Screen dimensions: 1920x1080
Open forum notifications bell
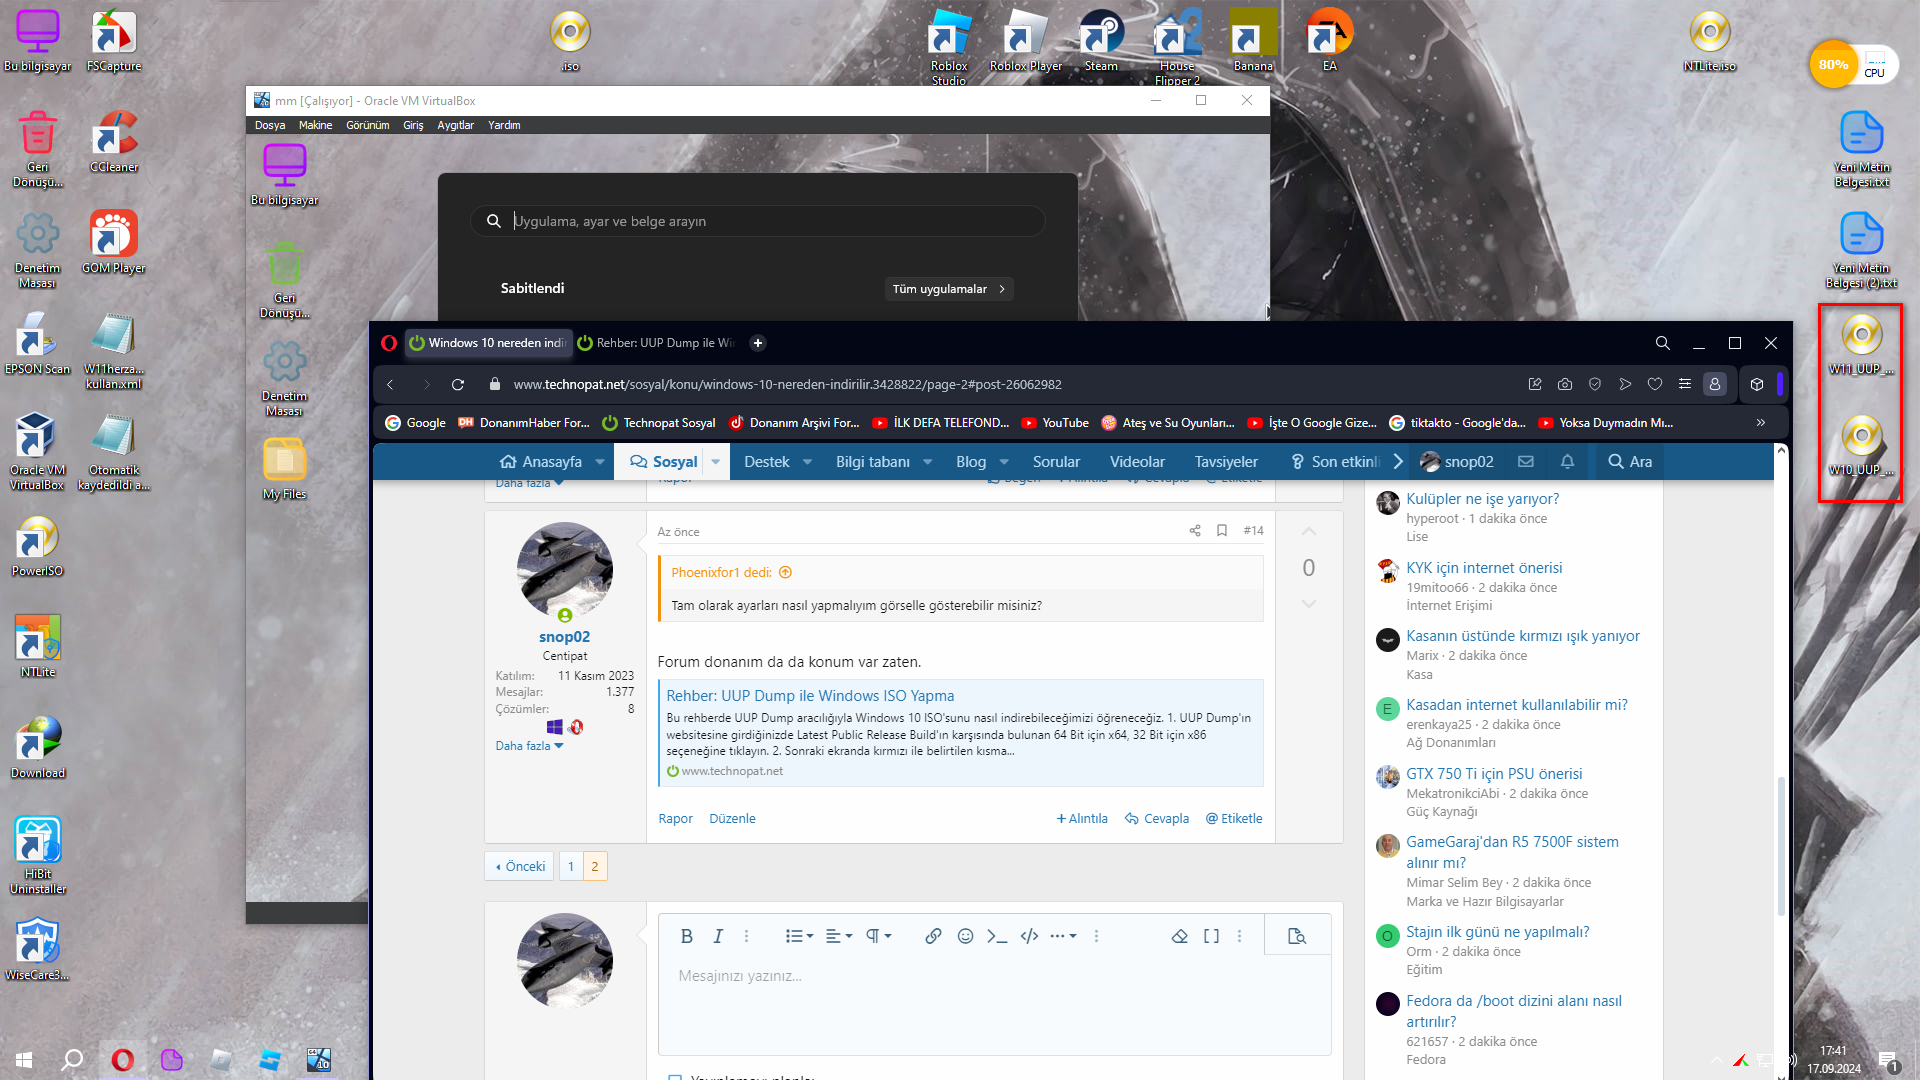[1567, 461]
